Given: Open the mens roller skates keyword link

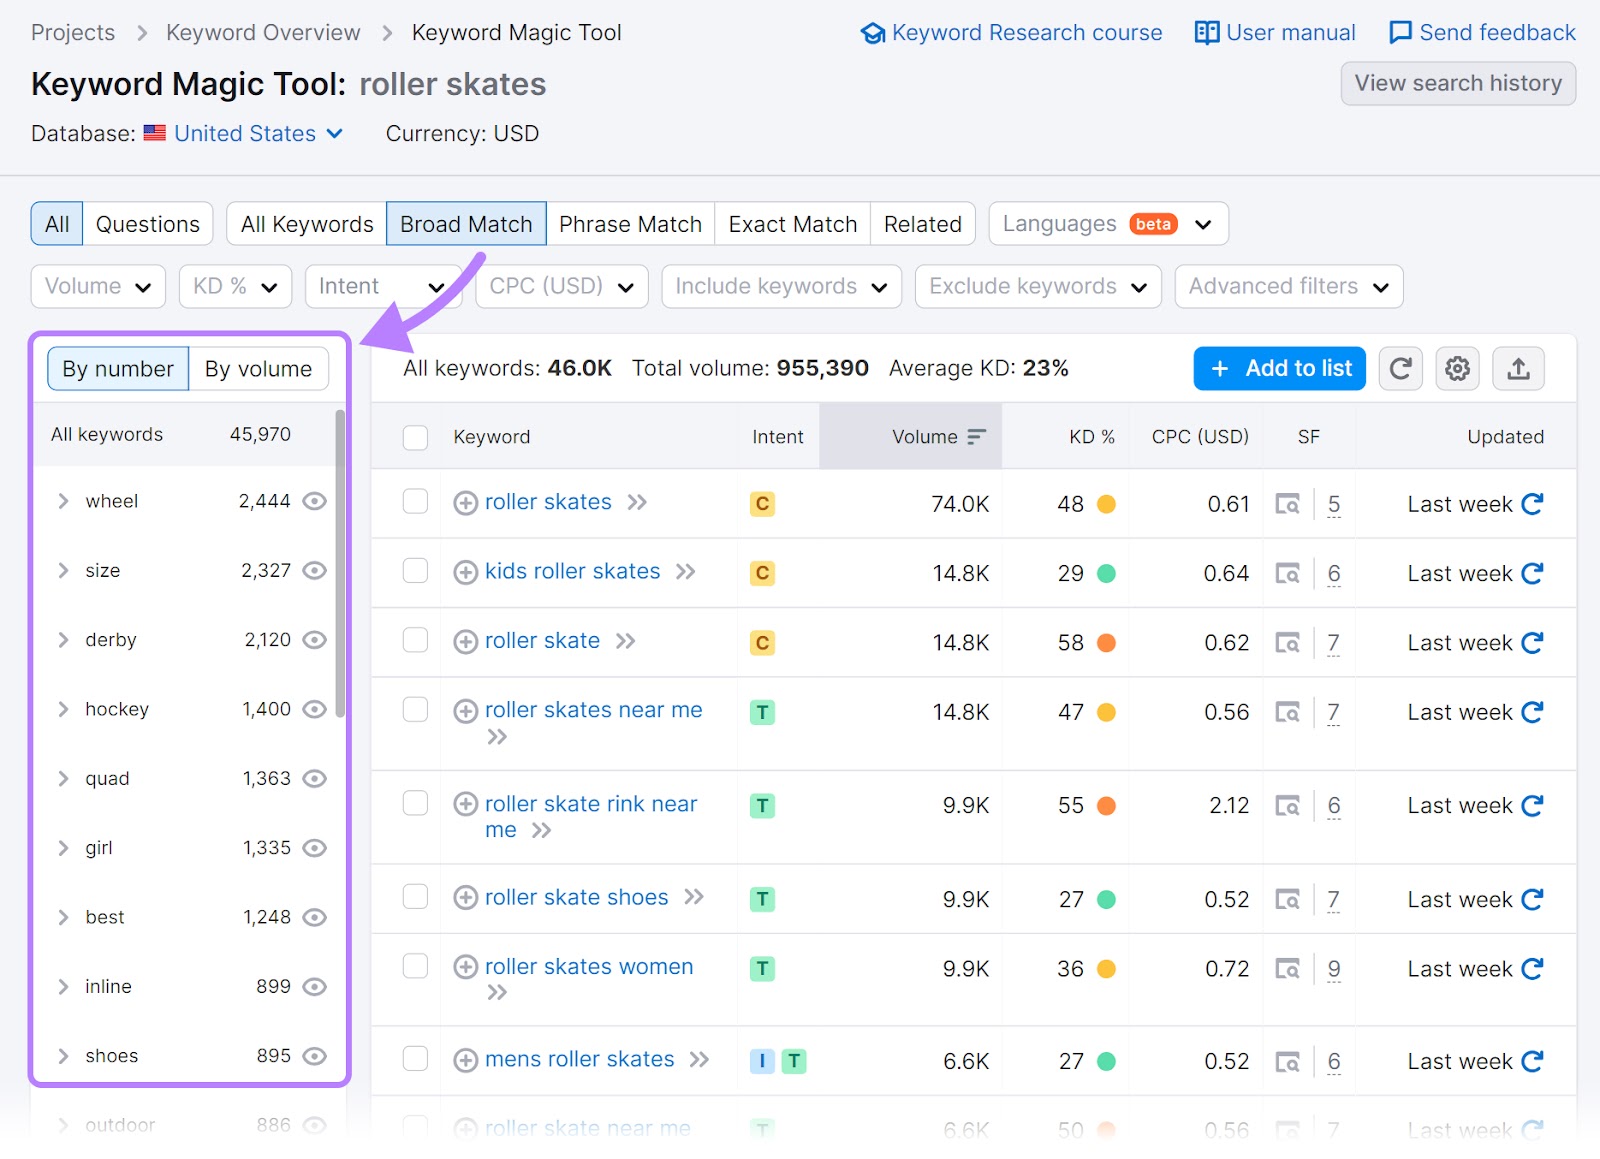Looking at the screenshot, I should point(579,1059).
